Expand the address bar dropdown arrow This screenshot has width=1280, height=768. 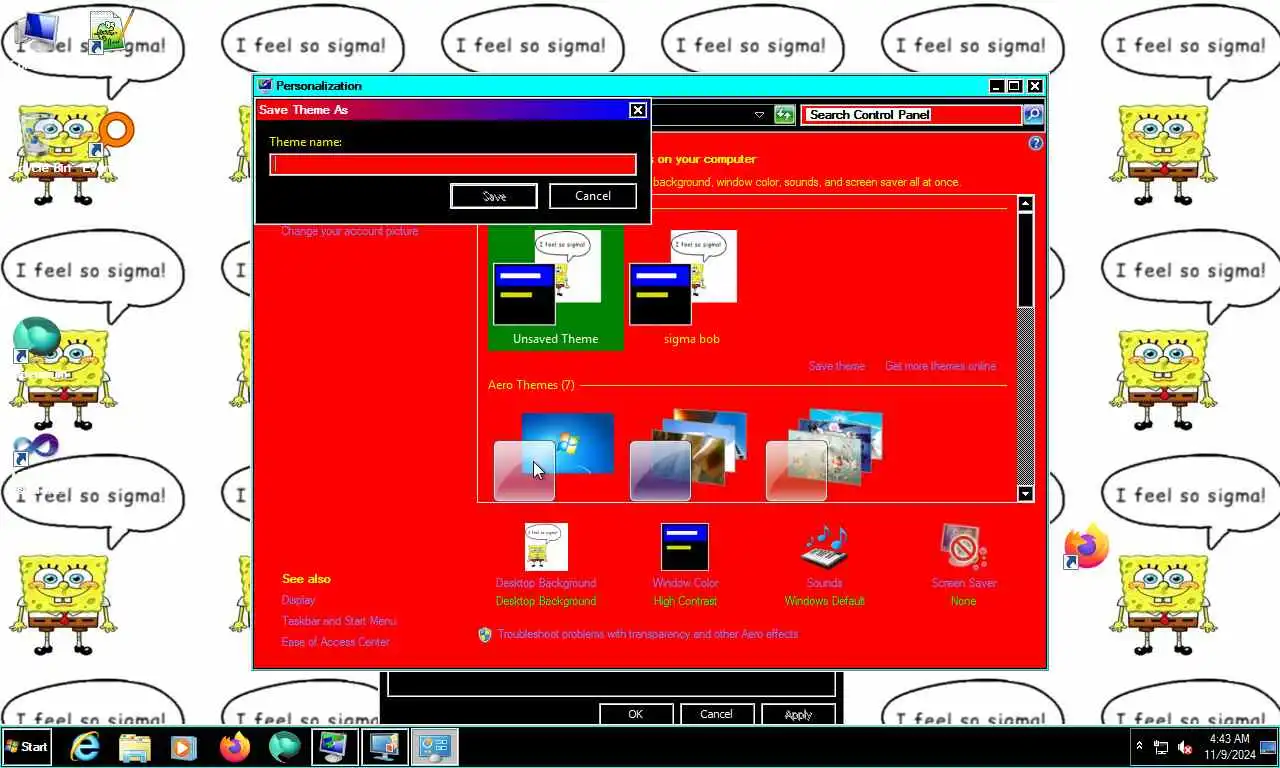pos(759,115)
